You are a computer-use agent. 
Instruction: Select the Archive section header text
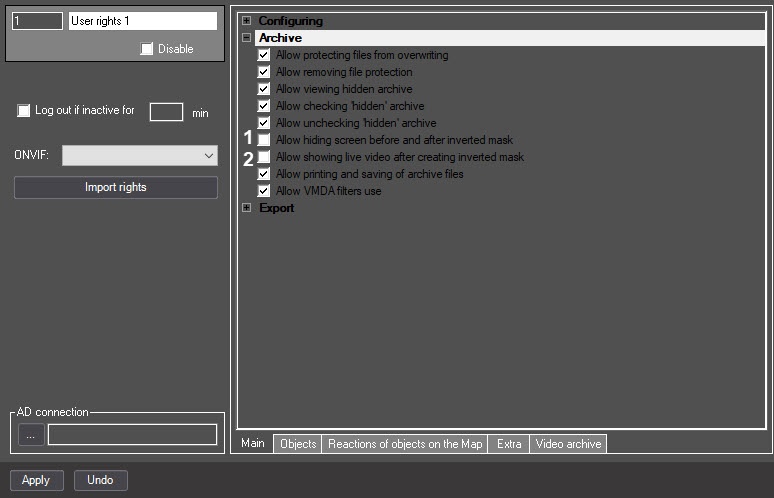pyautogui.click(x=280, y=38)
